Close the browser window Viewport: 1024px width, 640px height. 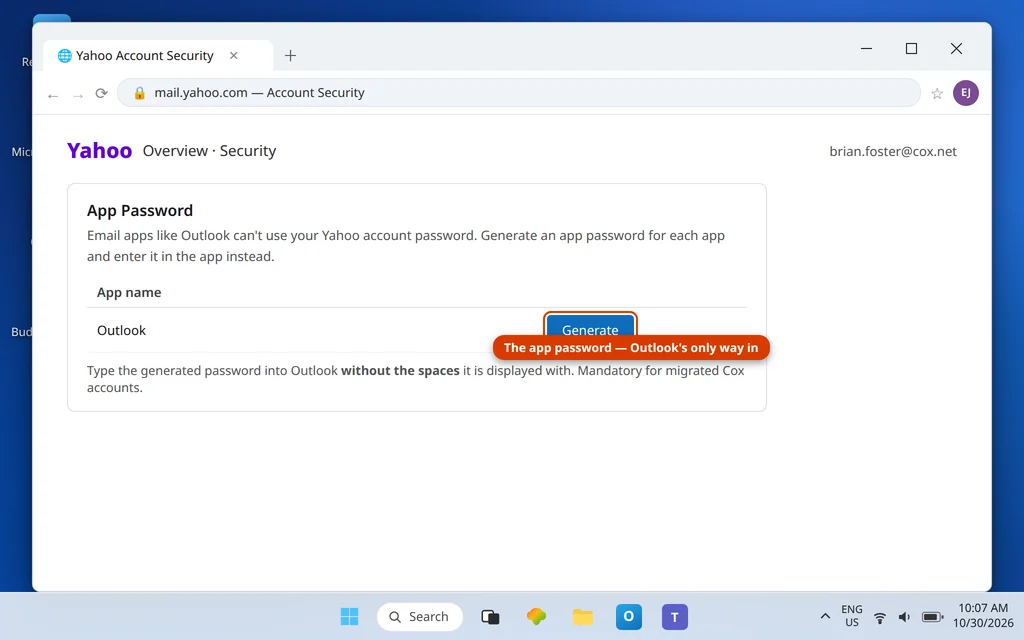pos(956,48)
